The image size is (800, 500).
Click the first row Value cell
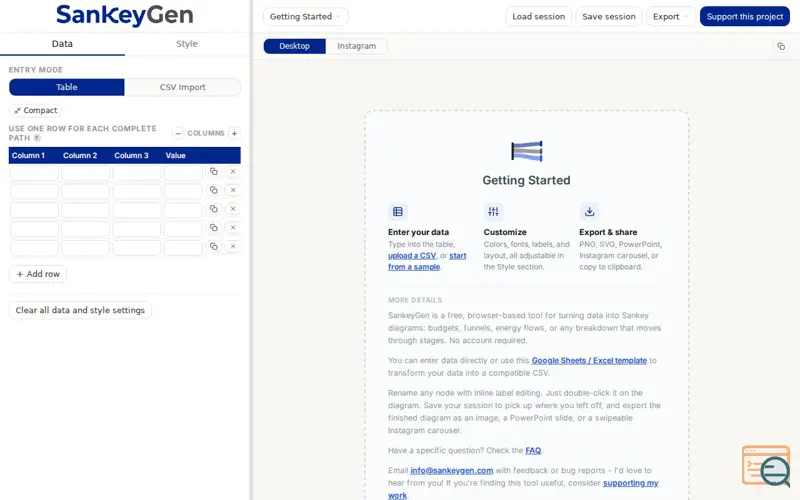(183, 172)
